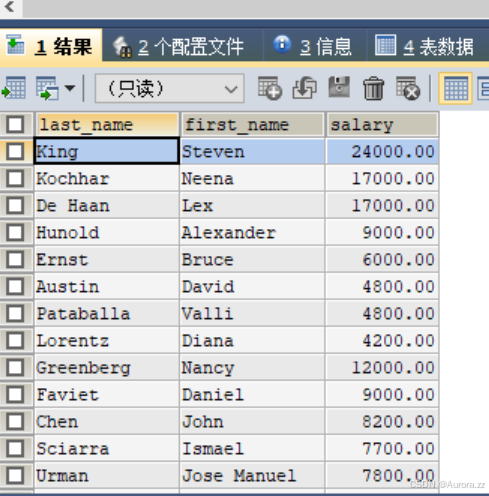489x496 pixels.
Task: Check the Ernst row checkbox
Action: pos(15,260)
